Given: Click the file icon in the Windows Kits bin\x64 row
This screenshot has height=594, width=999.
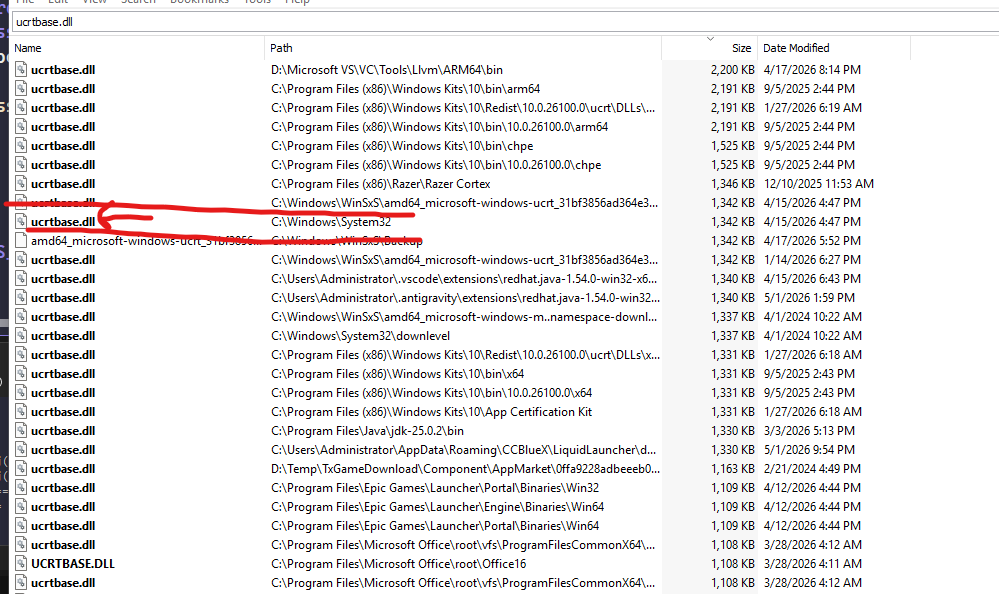Looking at the screenshot, I should click(21, 373).
